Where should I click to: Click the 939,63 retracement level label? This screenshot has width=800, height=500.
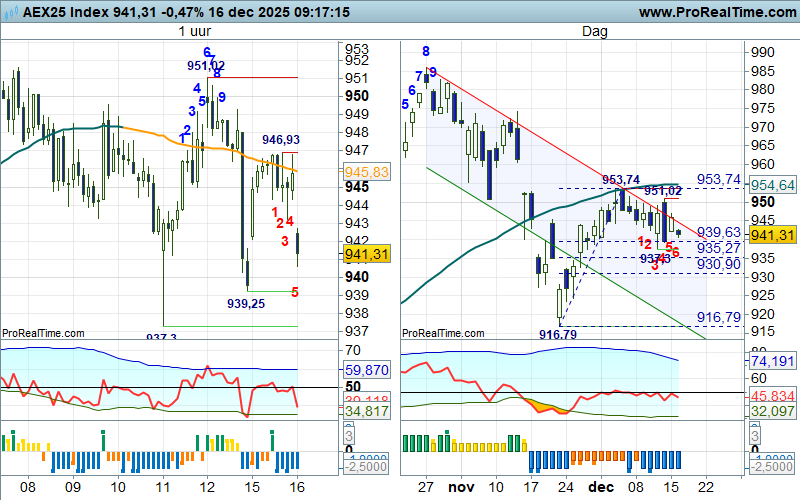tap(719, 233)
